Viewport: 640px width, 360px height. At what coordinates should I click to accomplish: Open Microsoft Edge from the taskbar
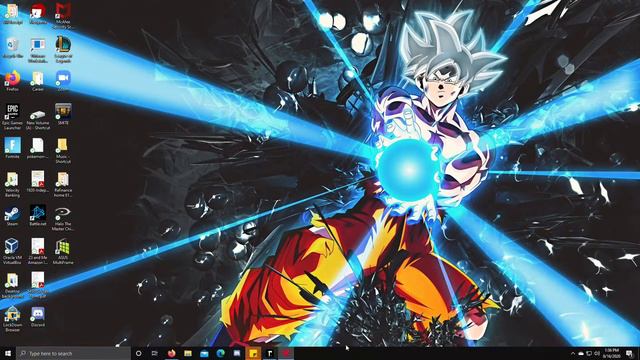[221, 353]
